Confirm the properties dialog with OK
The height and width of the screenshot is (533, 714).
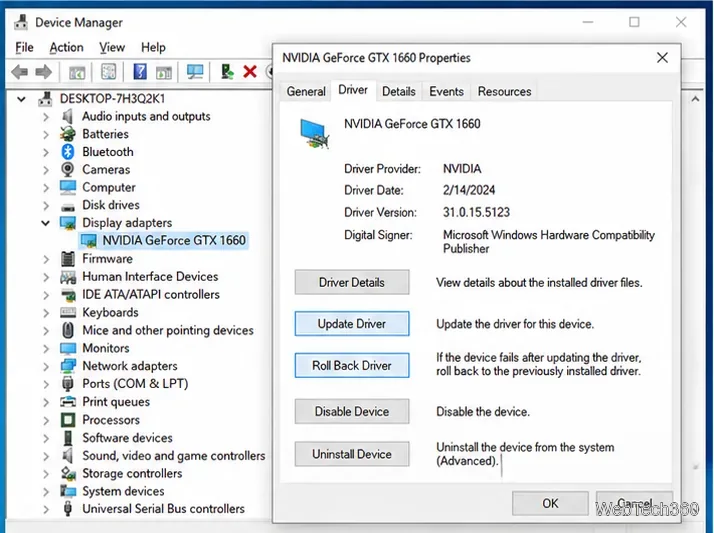pos(550,503)
